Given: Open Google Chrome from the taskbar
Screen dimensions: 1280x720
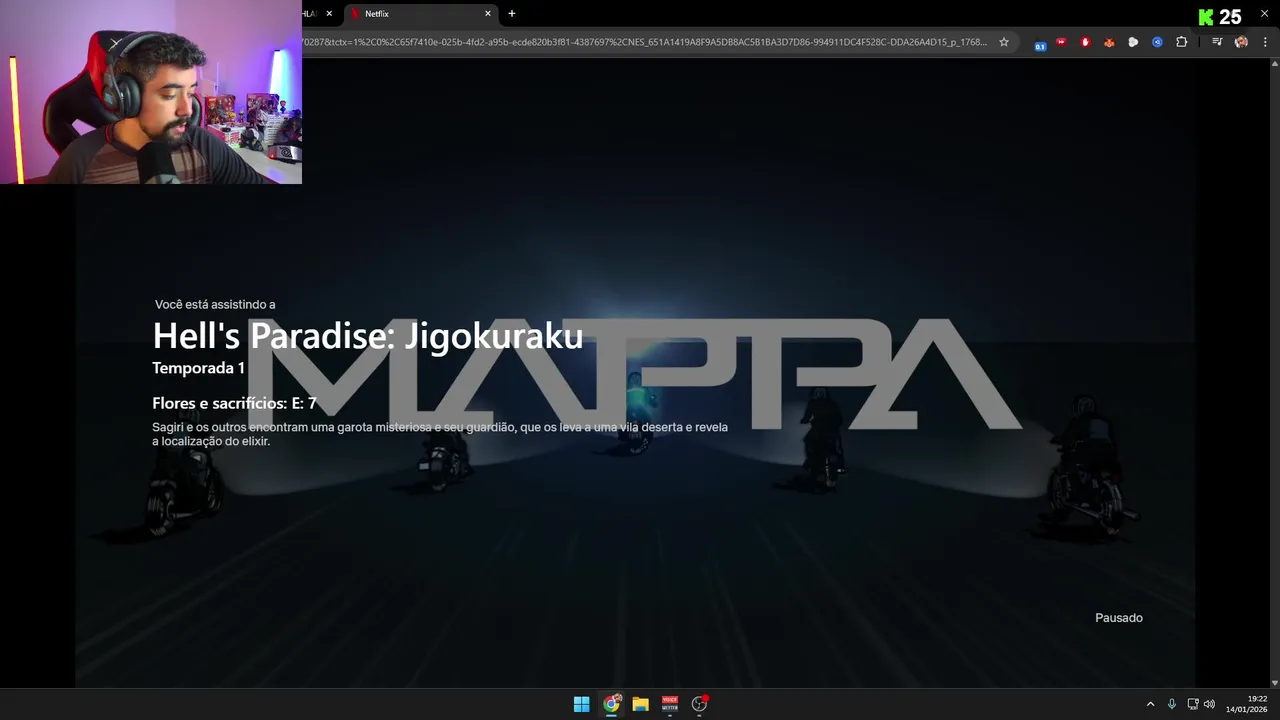Looking at the screenshot, I should 611,704.
